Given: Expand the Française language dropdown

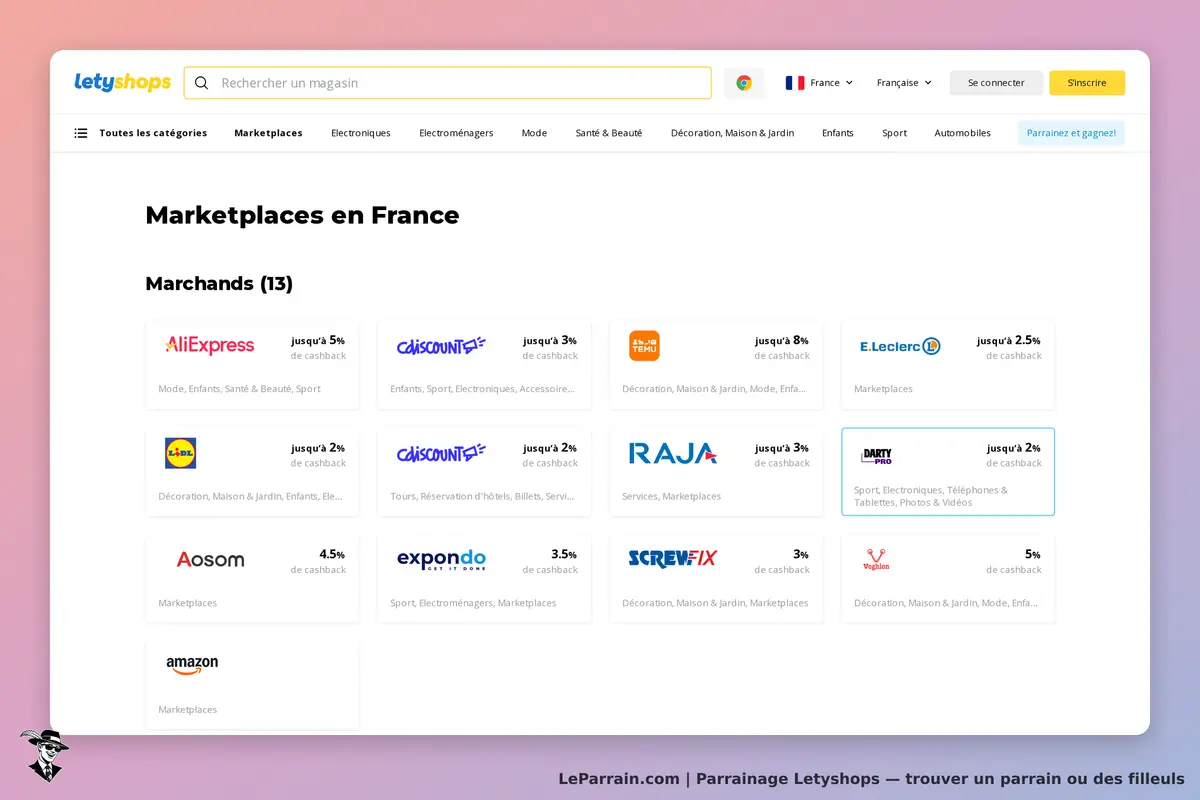Looking at the screenshot, I should [904, 83].
